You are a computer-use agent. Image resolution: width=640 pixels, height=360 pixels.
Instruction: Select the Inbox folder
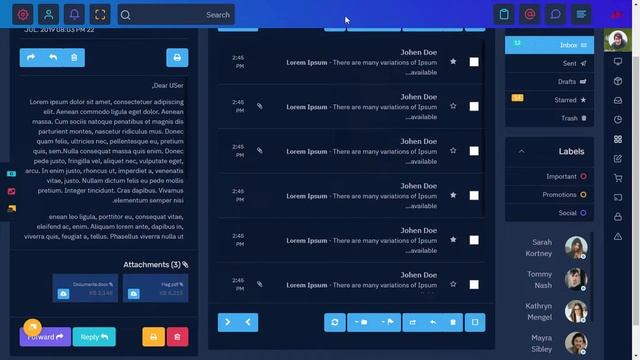pos(549,45)
